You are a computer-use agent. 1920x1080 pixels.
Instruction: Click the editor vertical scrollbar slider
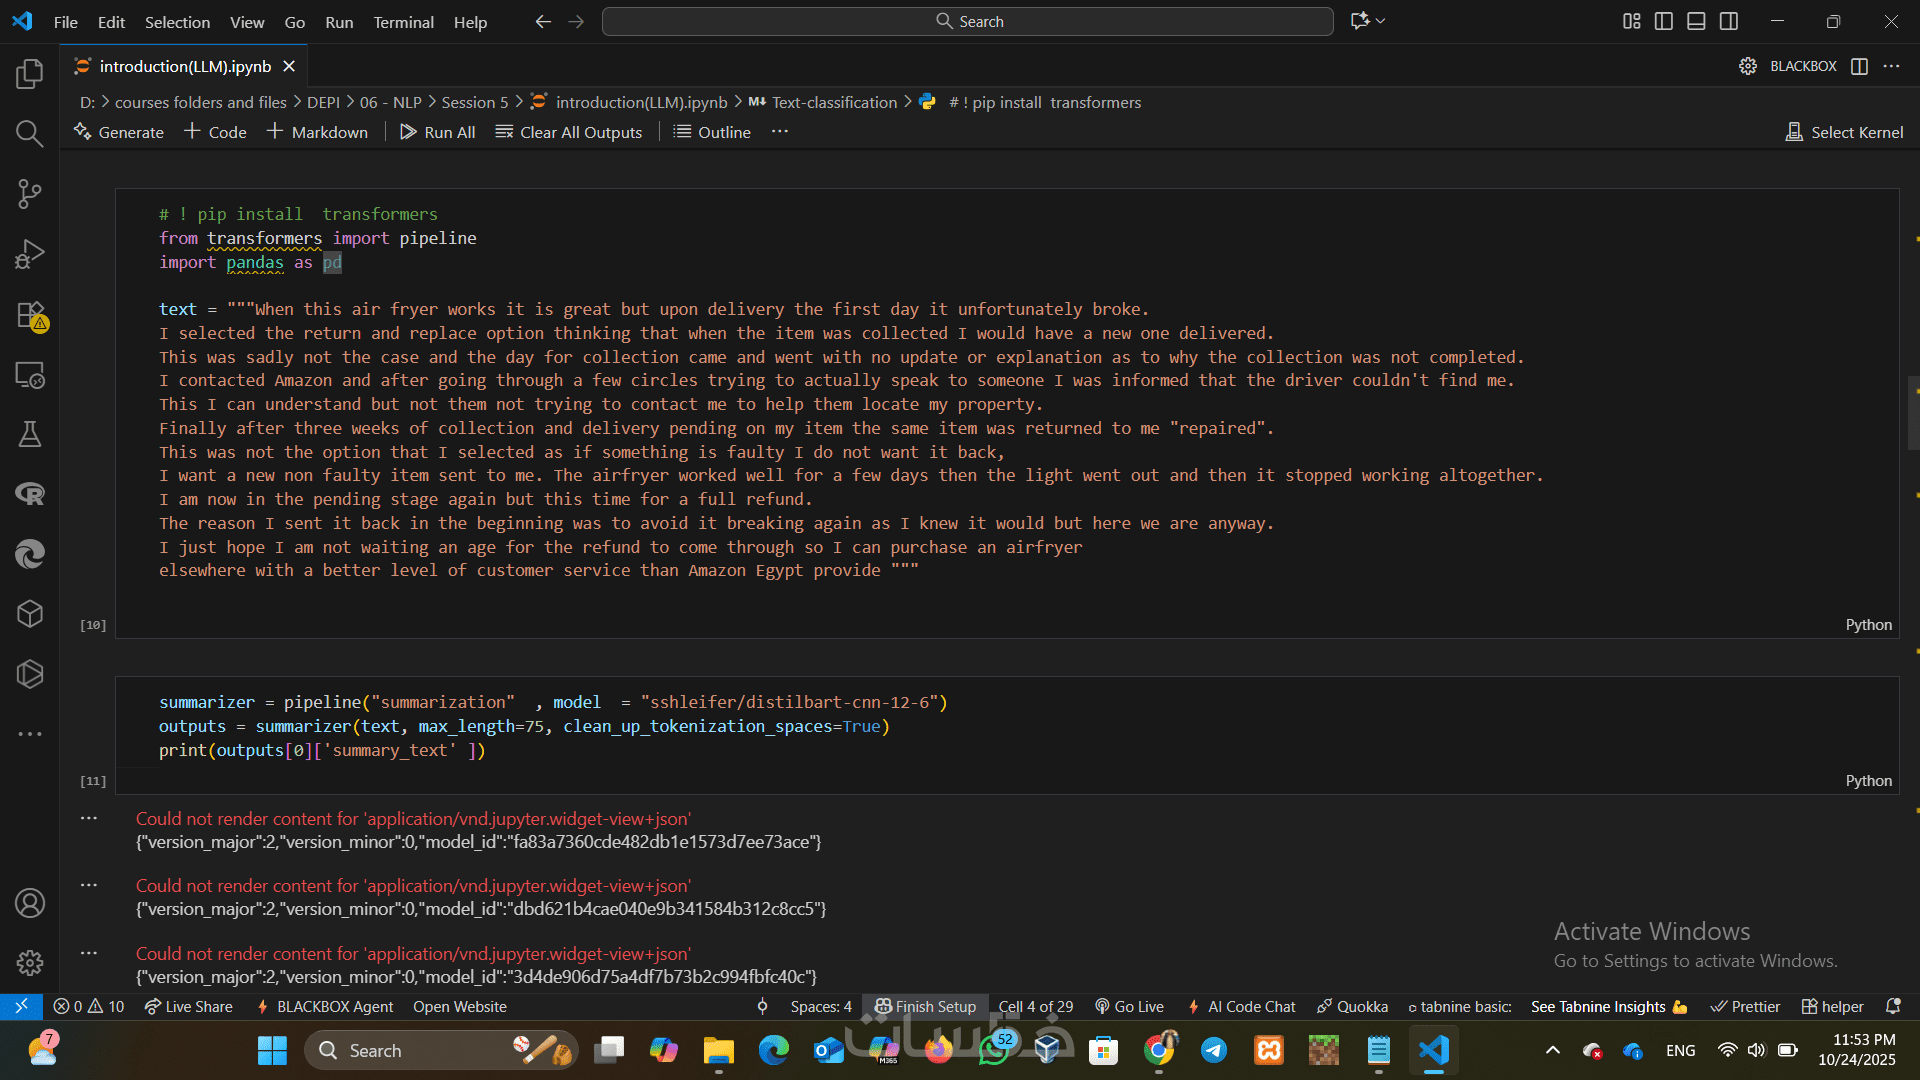1913,412
